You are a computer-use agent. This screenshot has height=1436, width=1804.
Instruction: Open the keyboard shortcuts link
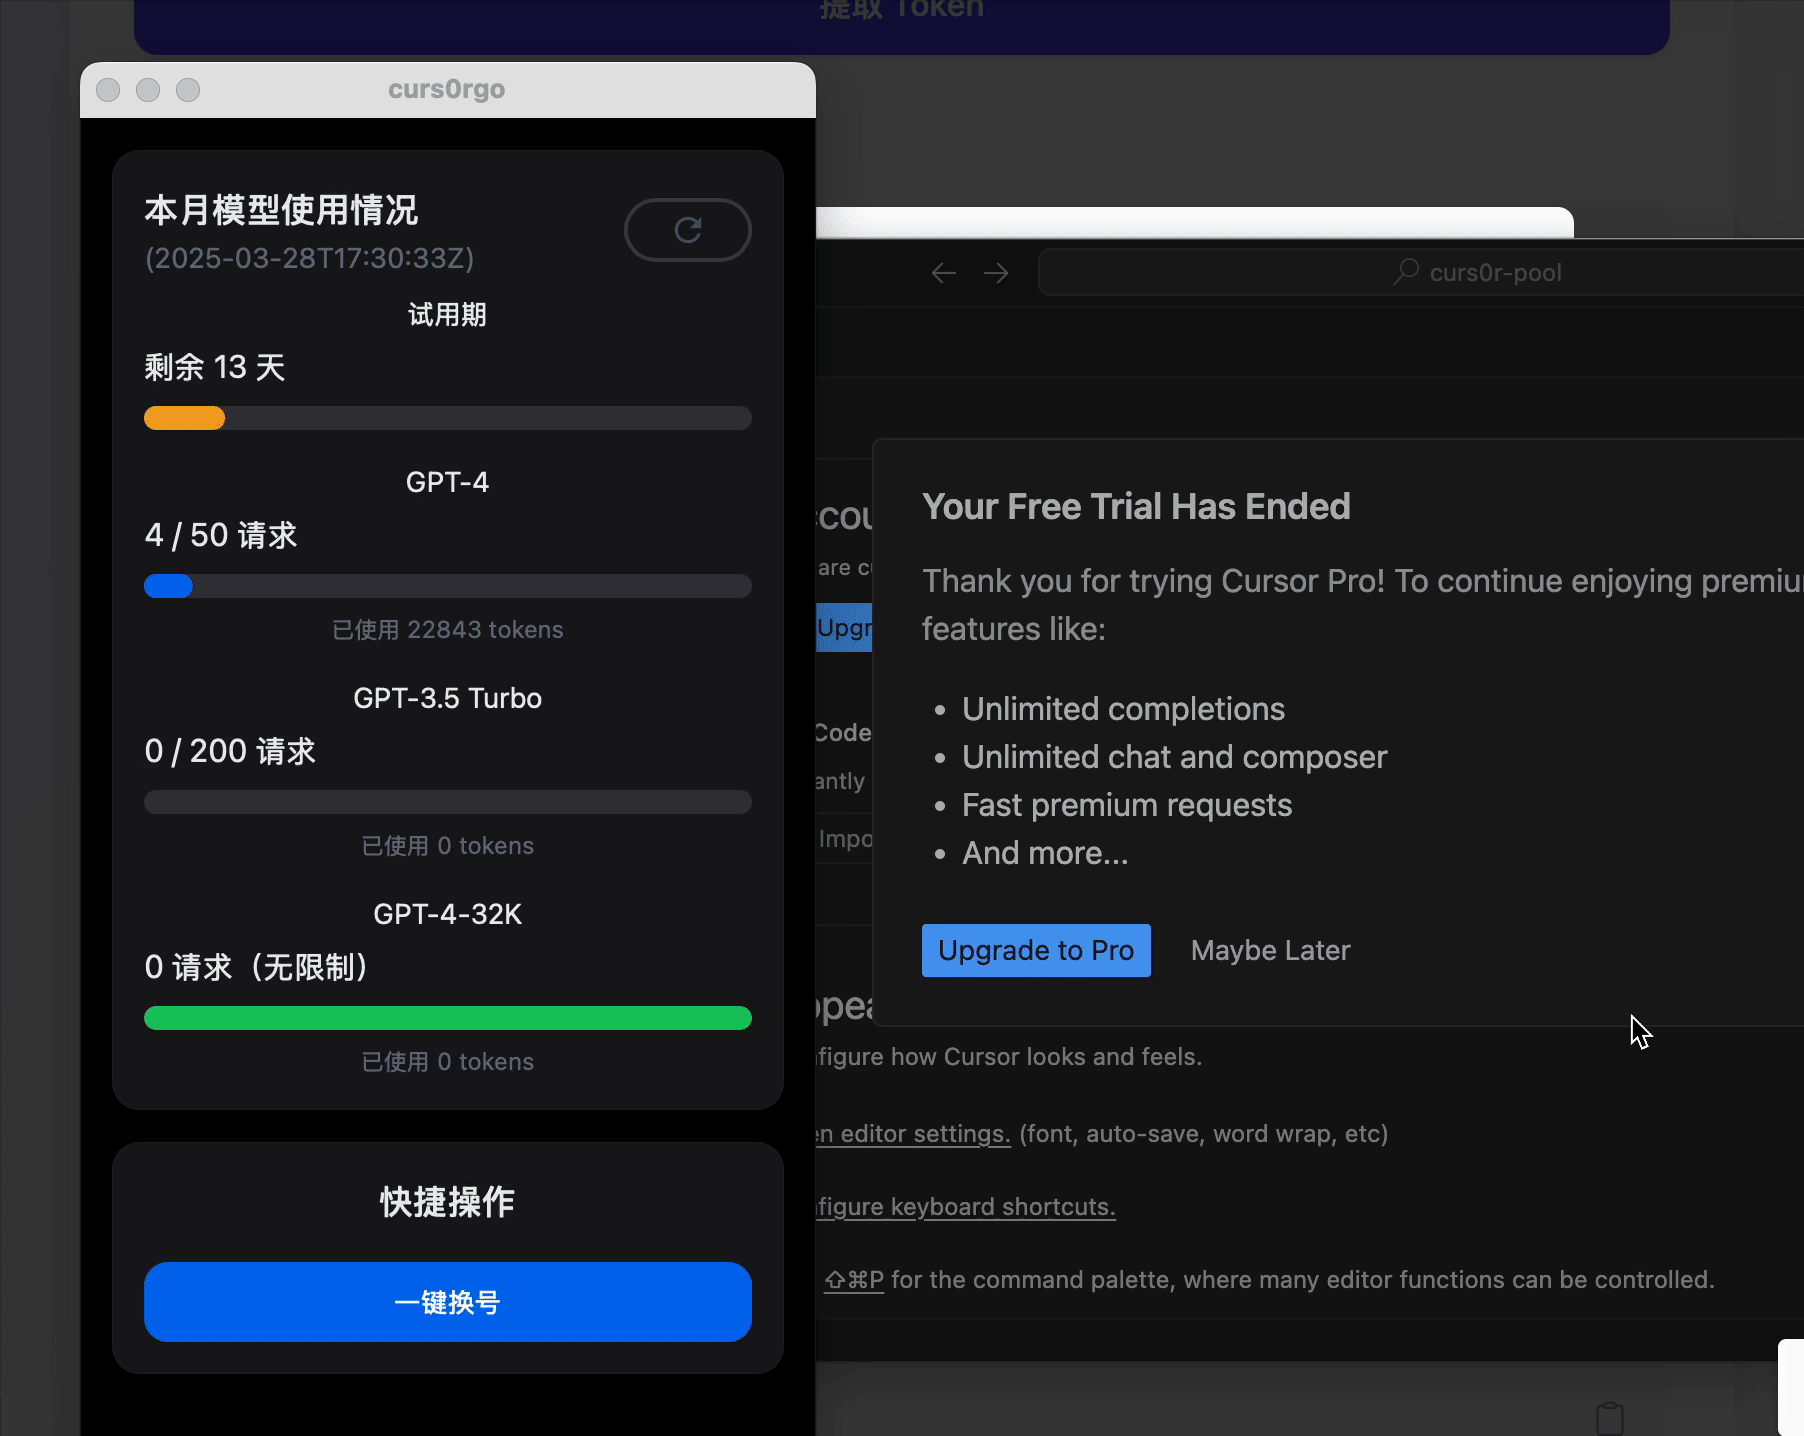point(966,1207)
